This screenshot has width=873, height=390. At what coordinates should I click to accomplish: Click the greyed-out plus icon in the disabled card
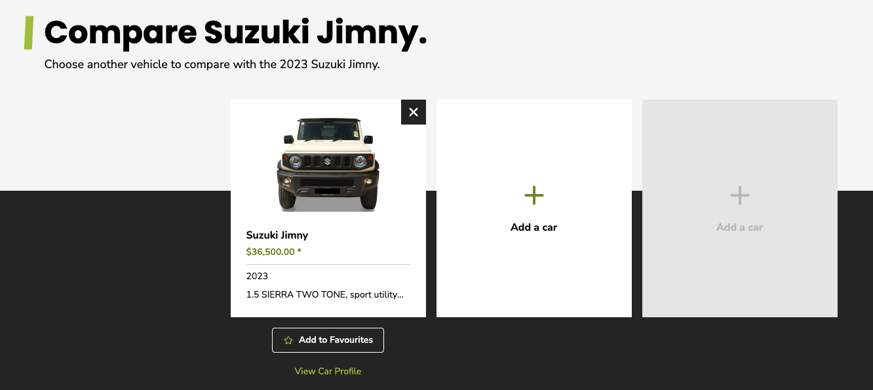click(x=739, y=196)
